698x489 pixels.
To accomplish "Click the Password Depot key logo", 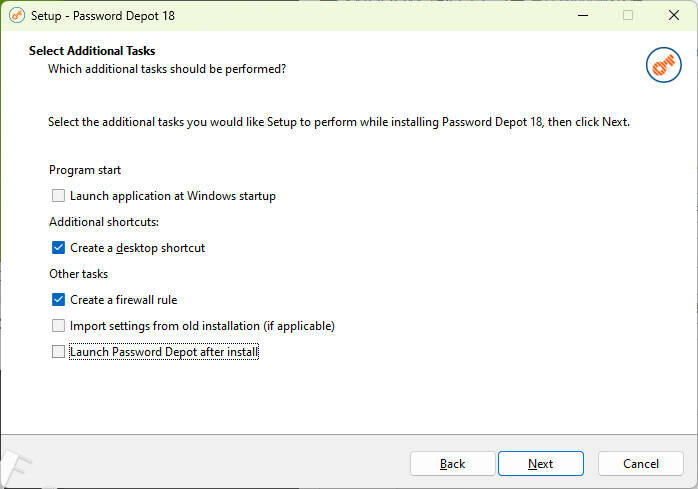I will [663, 65].
